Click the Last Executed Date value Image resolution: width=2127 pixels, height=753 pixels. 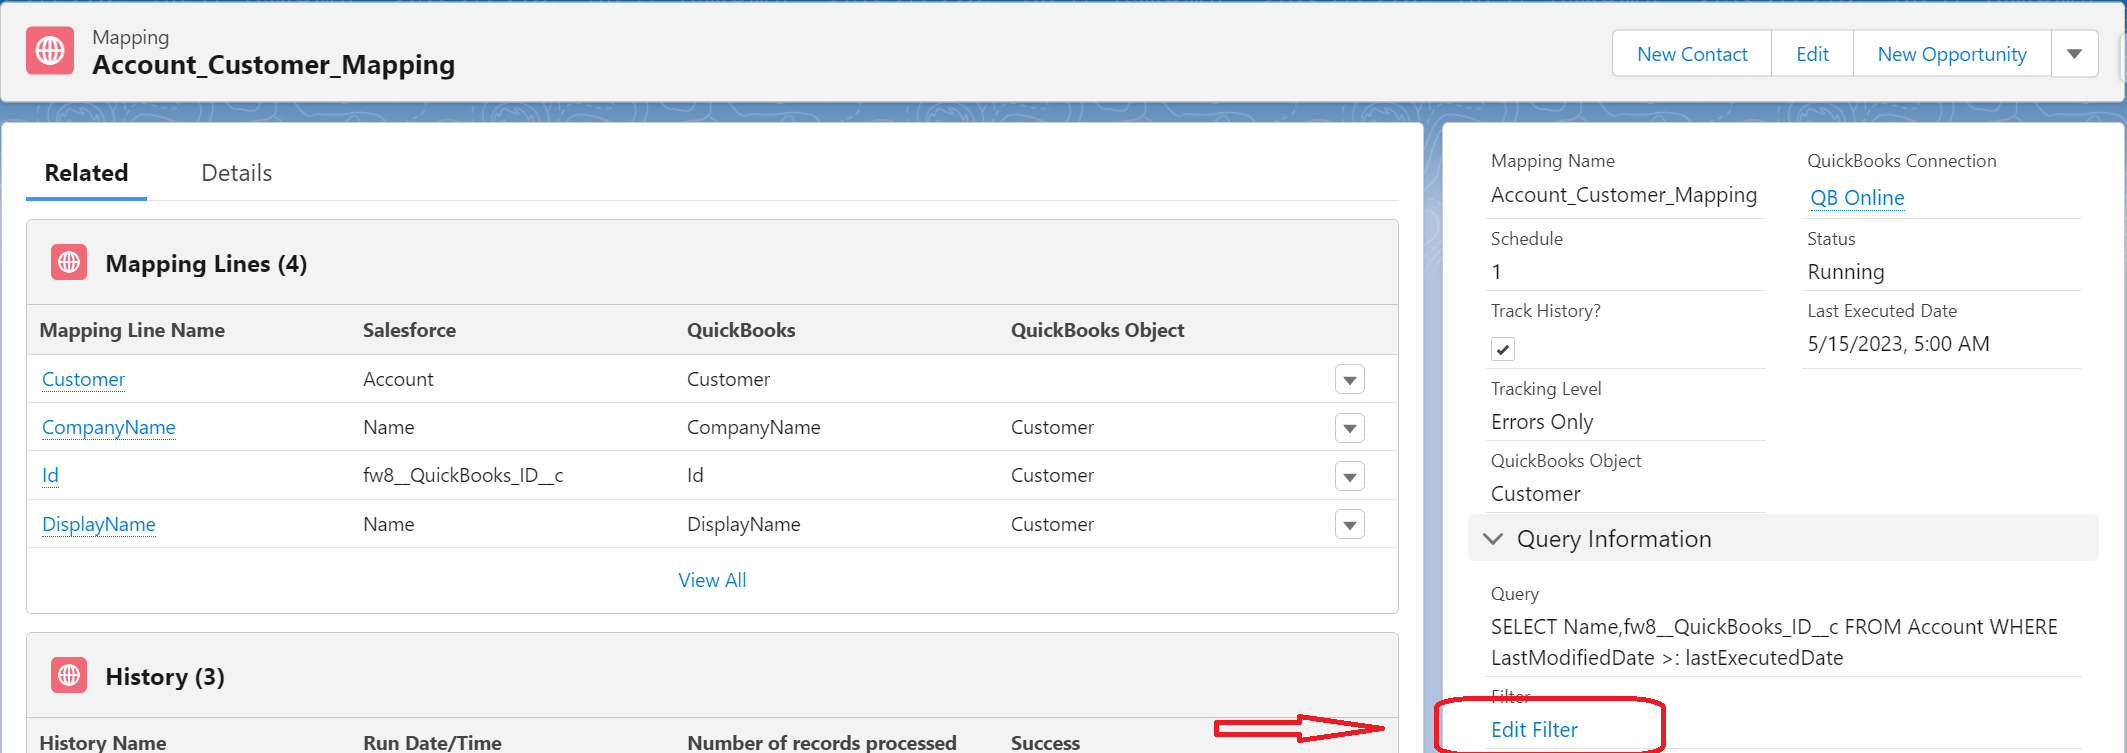(x=1898, y=344)
